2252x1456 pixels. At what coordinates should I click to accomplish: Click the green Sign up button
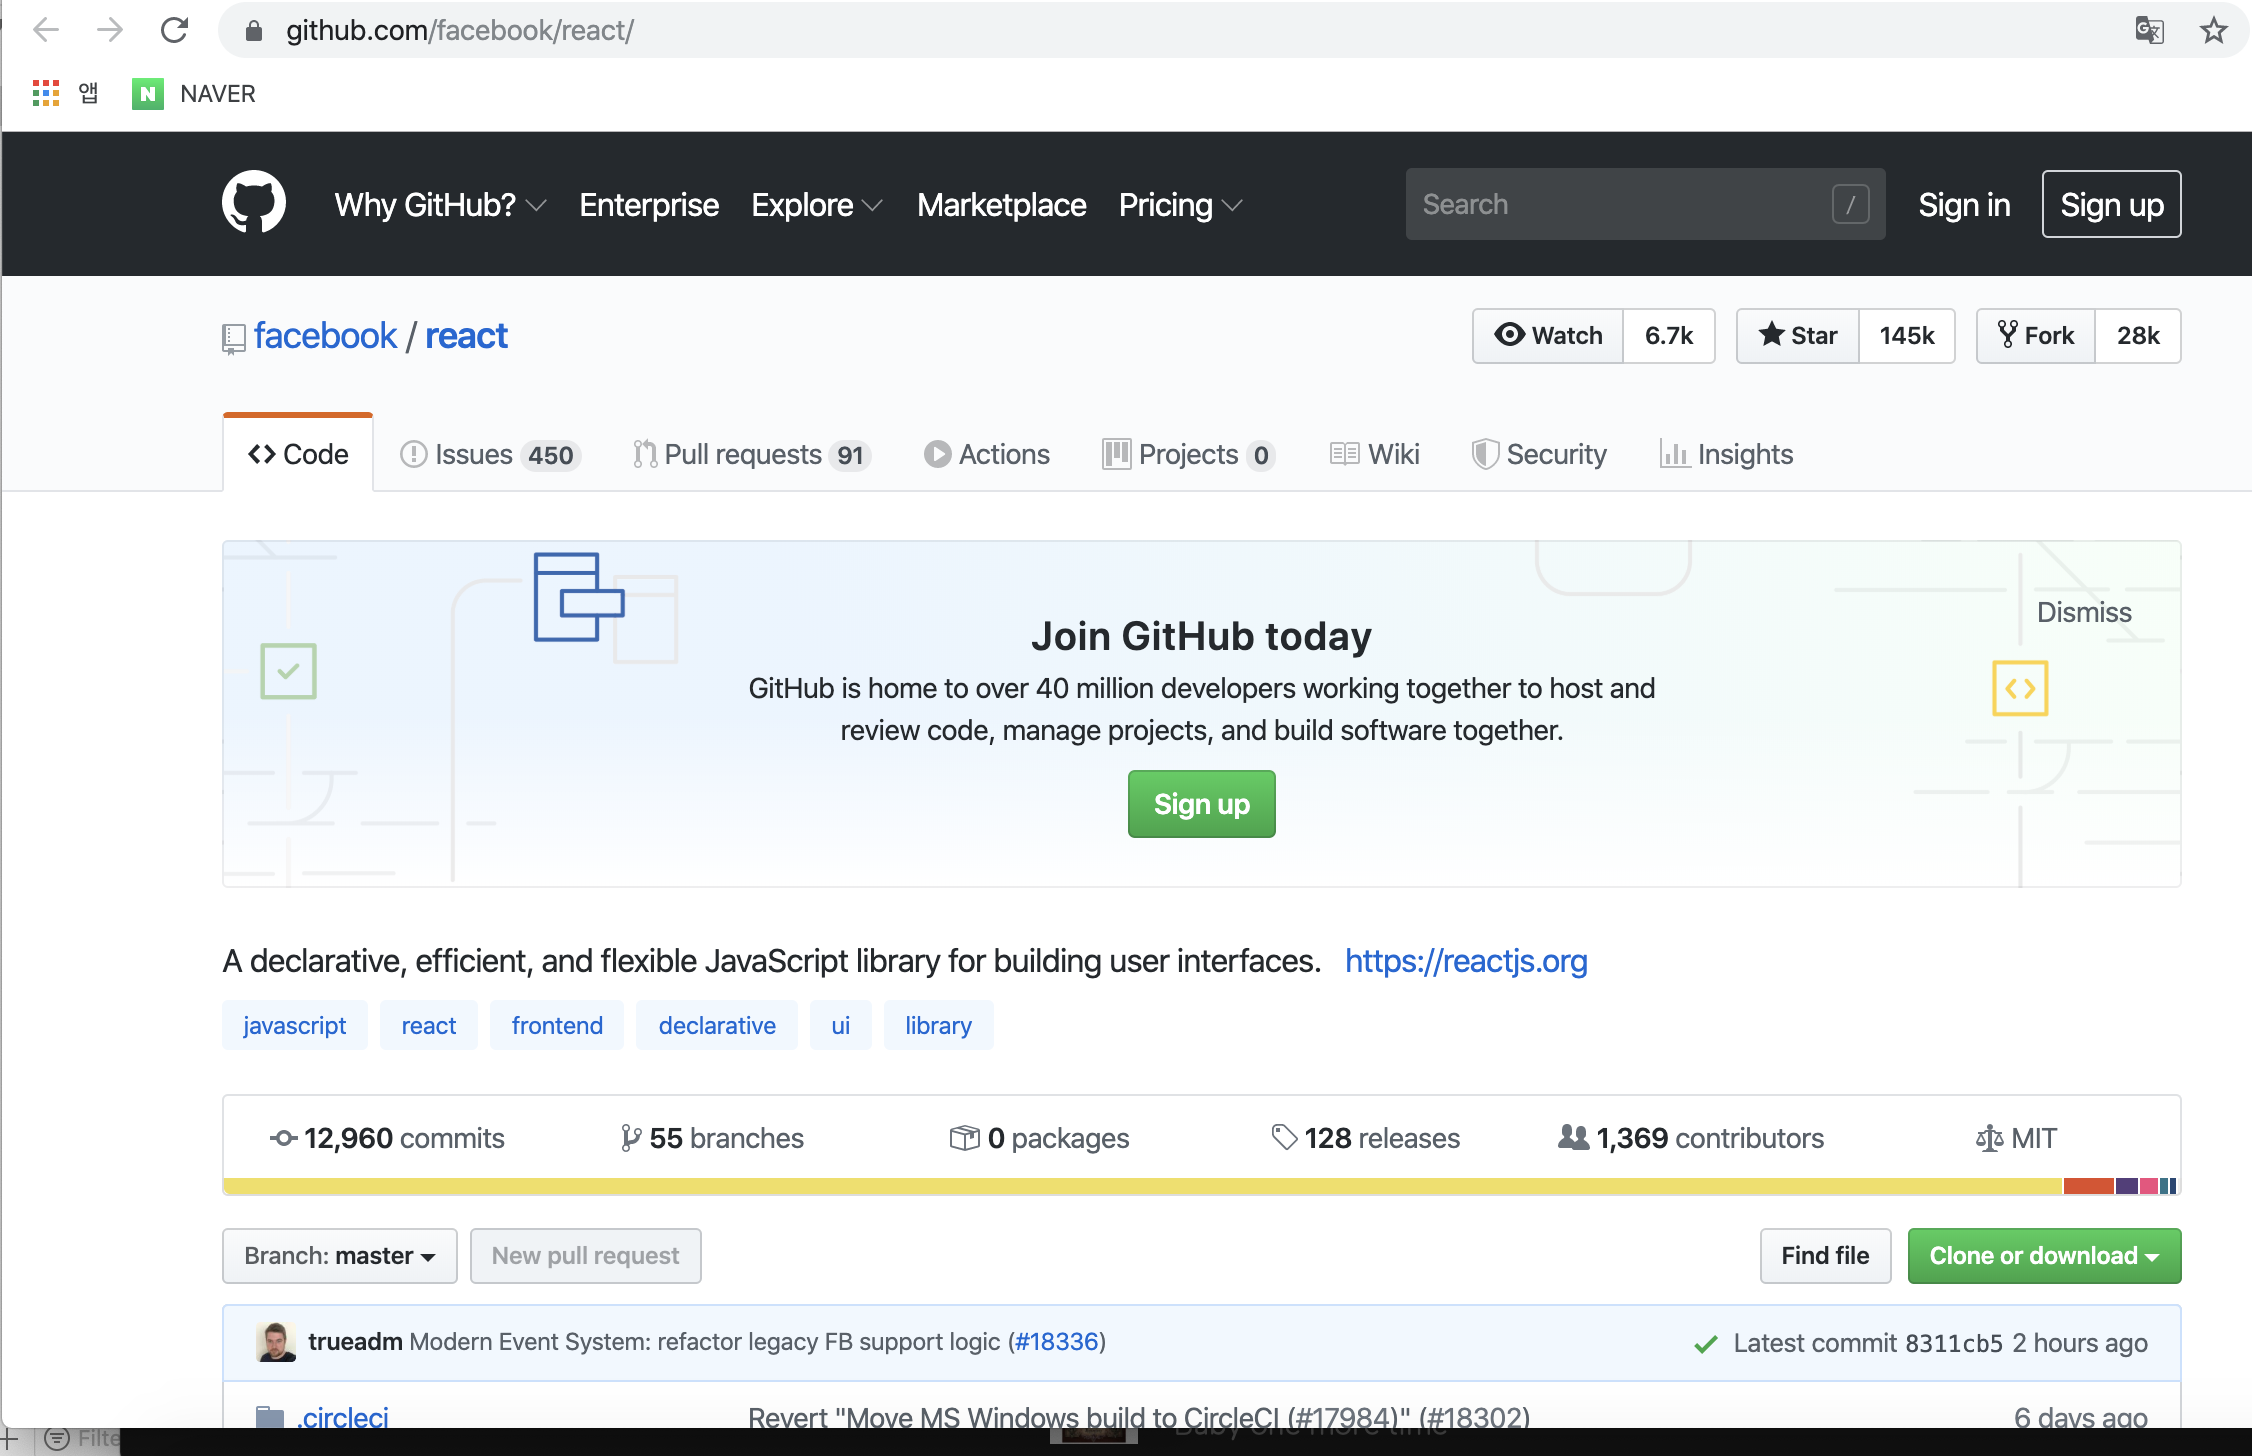click(1201, 804)
